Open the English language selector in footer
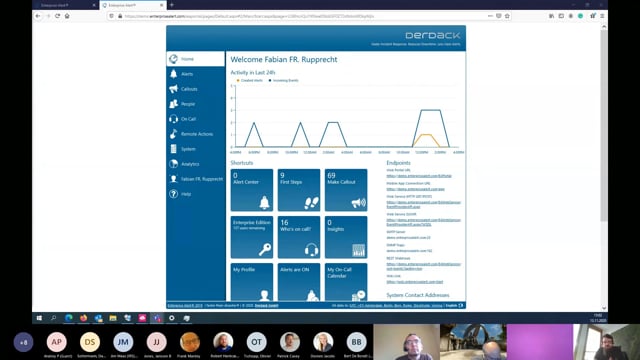Viewport: 640px width, 360px height. click(x=454, y=305)
